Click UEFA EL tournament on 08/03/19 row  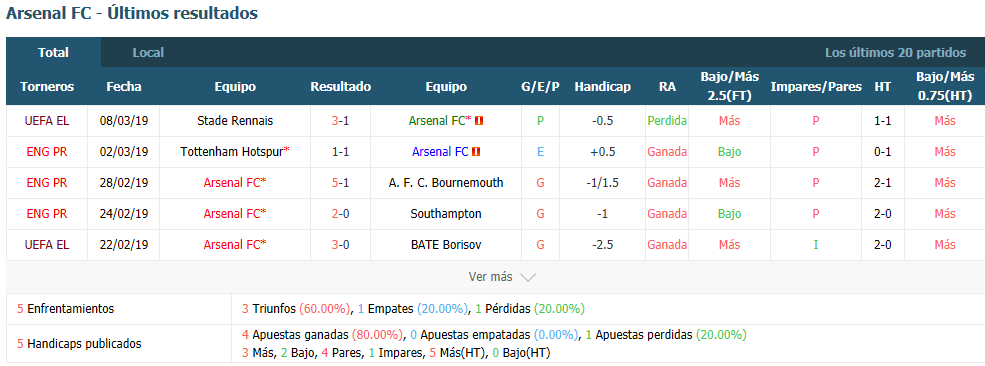[x=47, y=121]
